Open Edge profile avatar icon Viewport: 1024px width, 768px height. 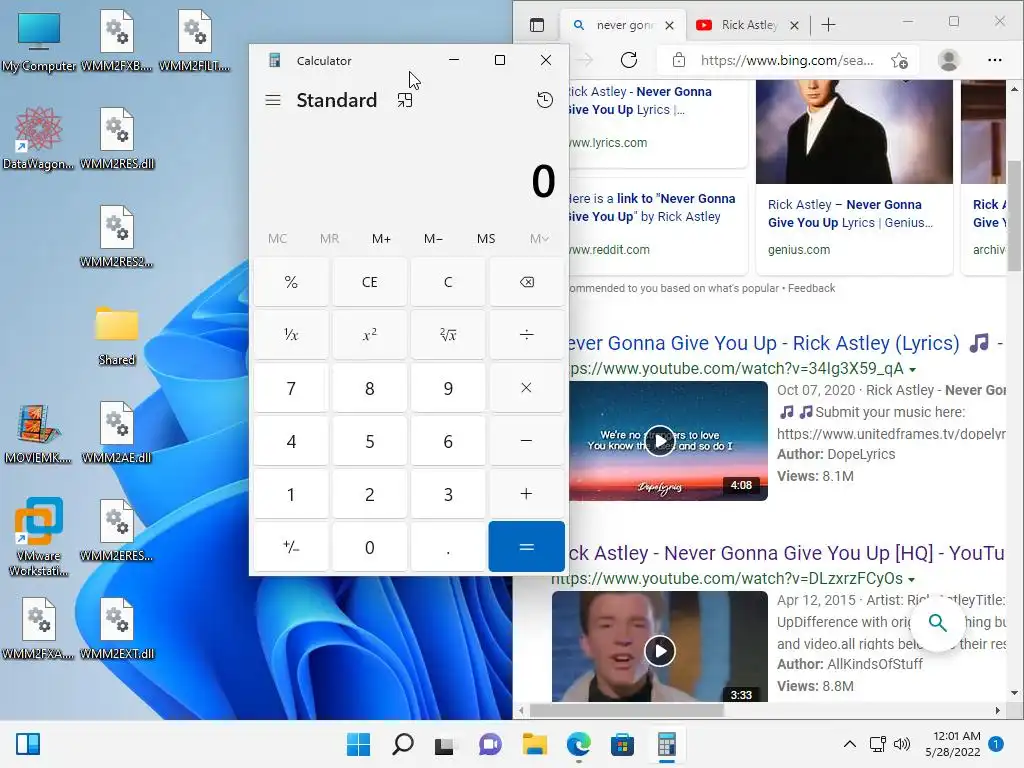948,60
